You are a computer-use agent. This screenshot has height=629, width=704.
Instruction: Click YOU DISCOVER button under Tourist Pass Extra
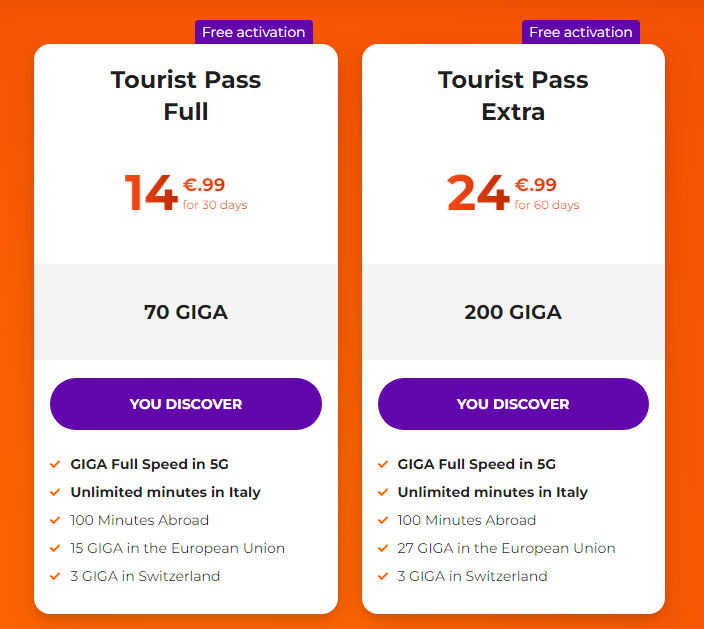click(513, 404)
